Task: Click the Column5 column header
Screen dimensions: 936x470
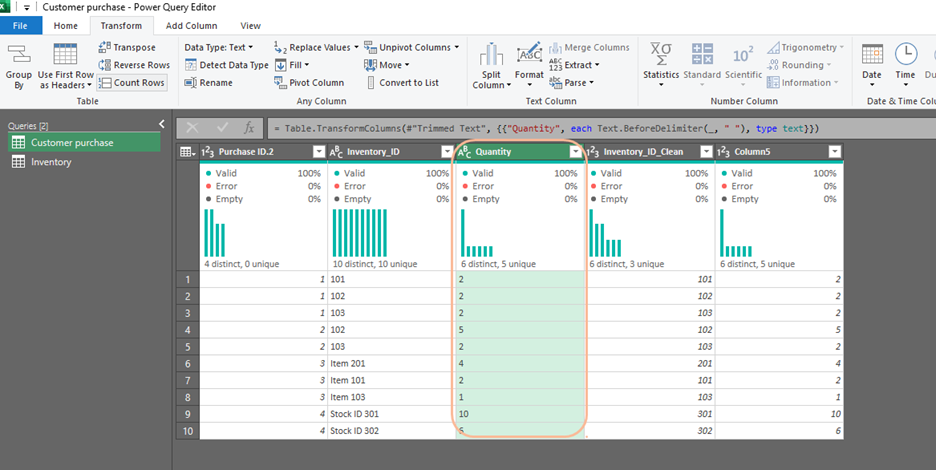Action: [x=779, y=152]
